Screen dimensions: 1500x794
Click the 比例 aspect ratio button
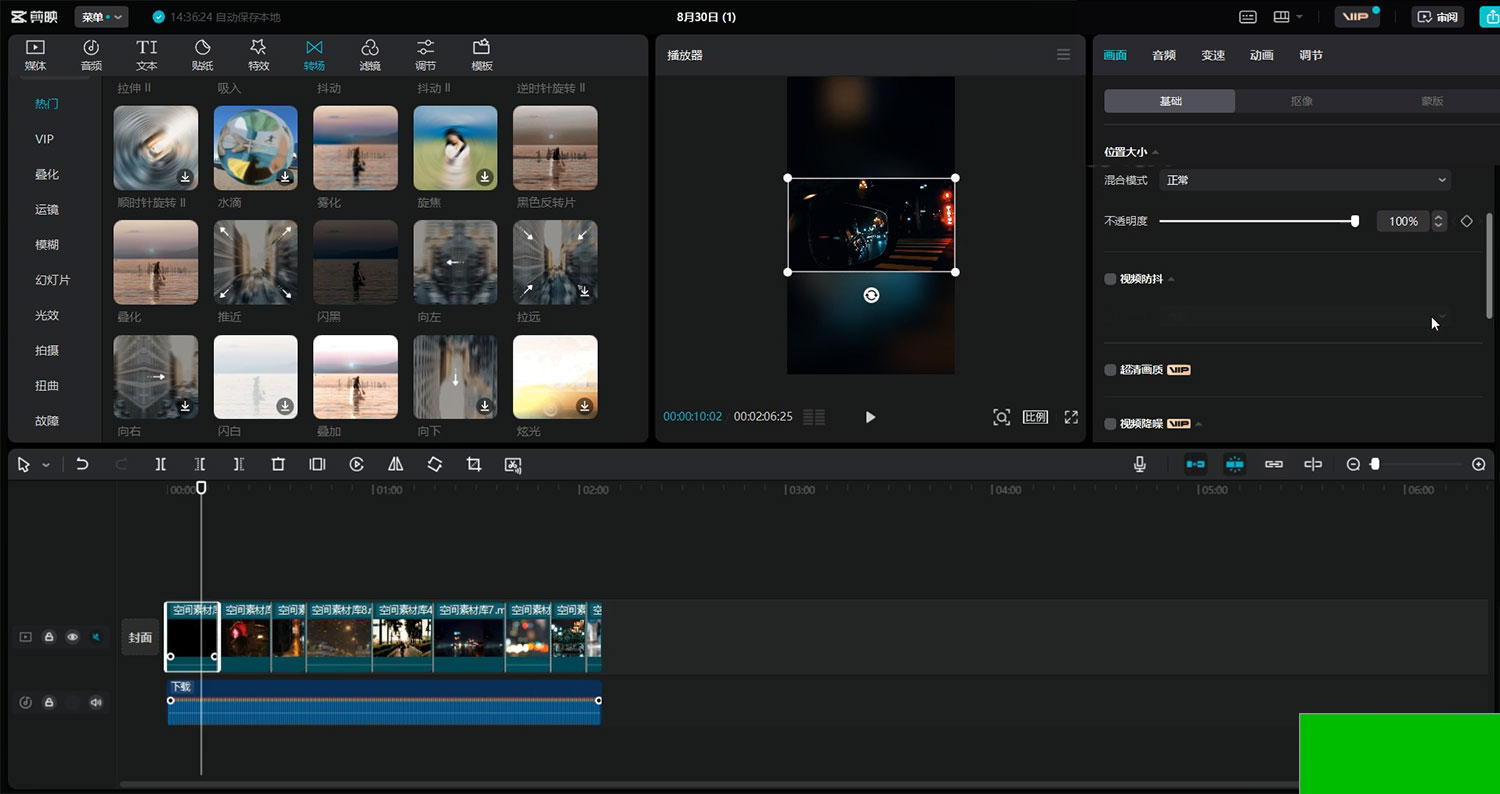pos(1035,417)
